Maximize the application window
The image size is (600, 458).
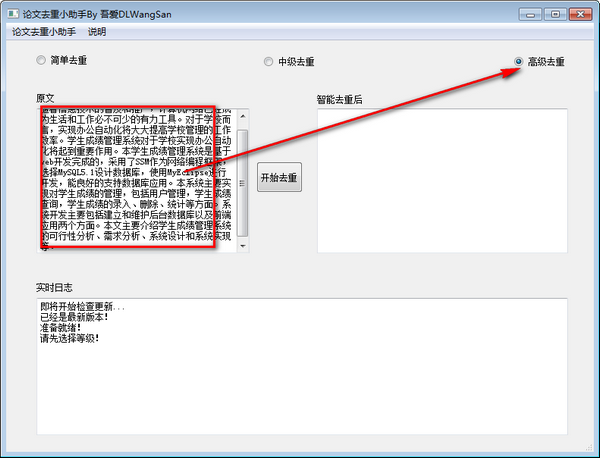pyautogui.click(x=553, y=10)
